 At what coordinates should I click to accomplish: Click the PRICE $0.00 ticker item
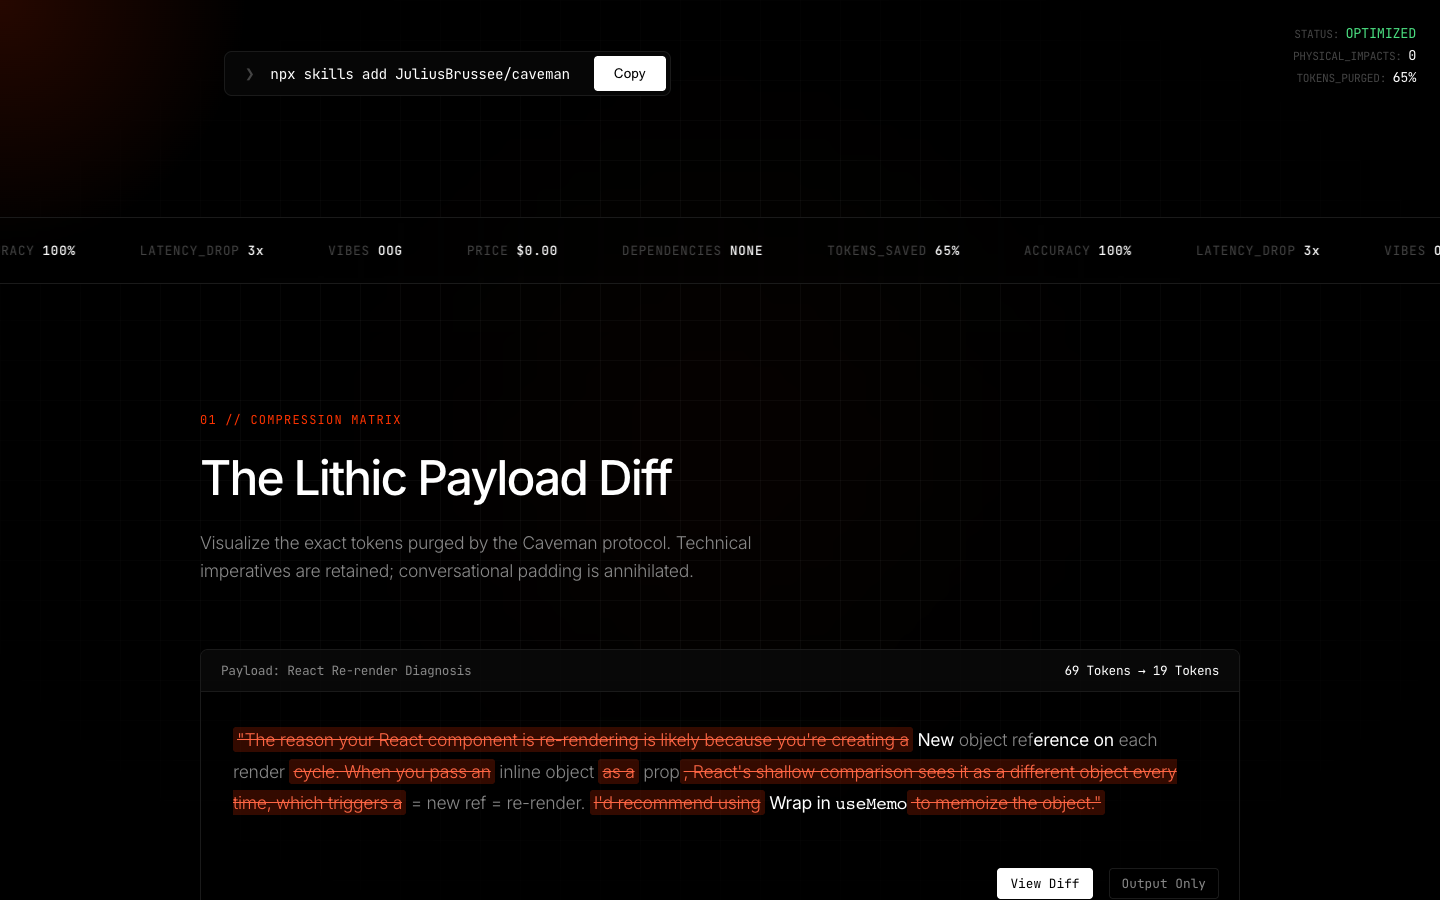pos(512,251)
